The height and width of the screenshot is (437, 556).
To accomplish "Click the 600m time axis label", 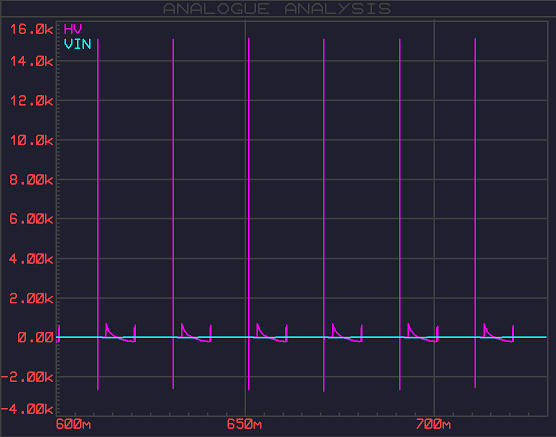I will 73,424.
